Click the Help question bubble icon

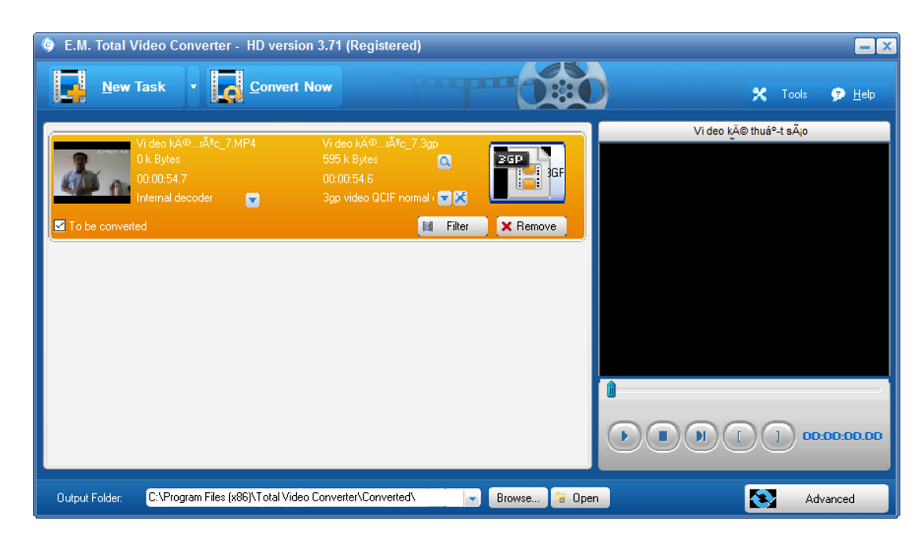pos(837,94)
